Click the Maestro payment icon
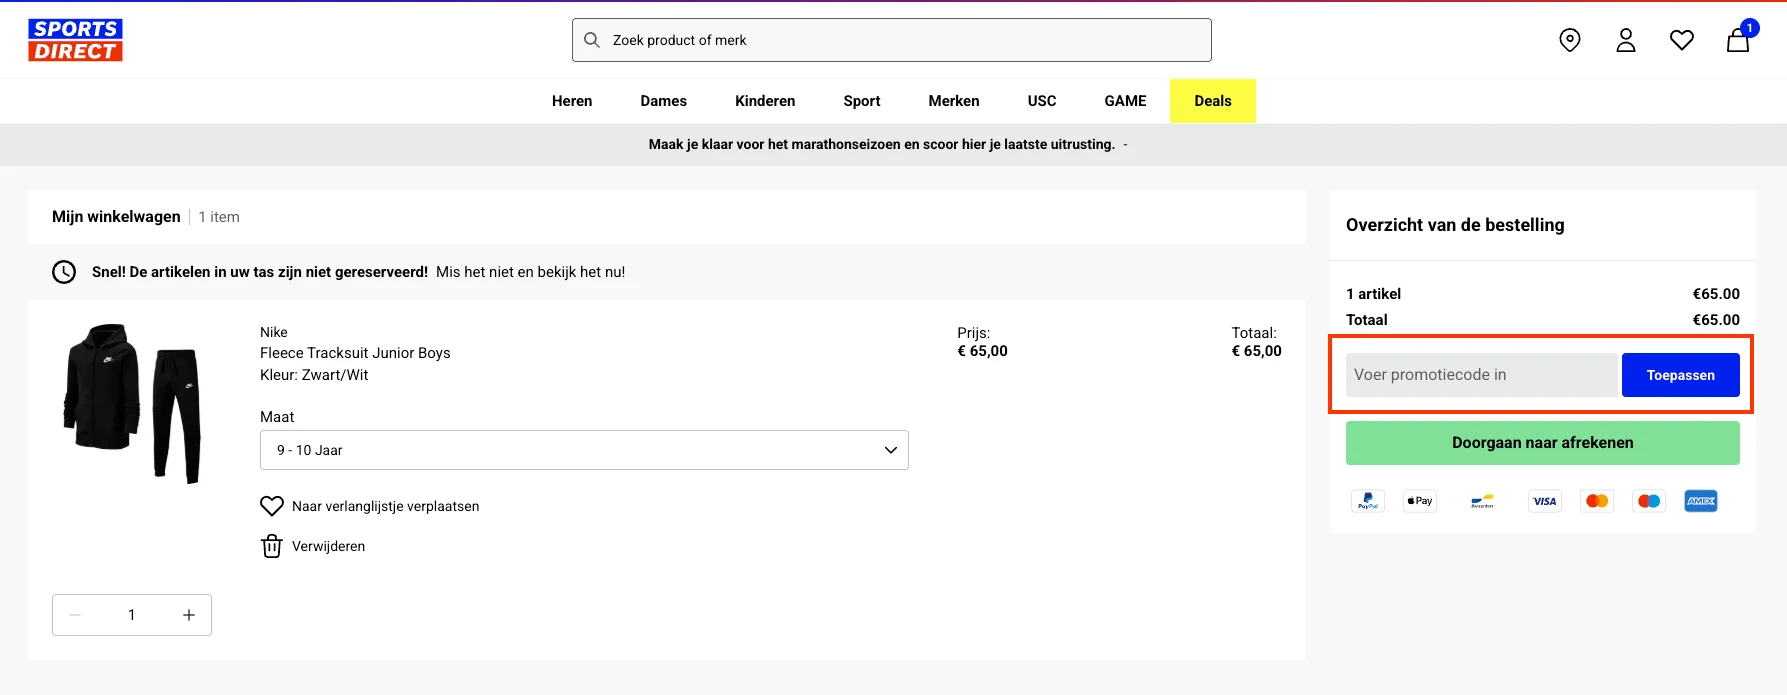The width and height of the screenshot is (1787, 695). 1649,501
